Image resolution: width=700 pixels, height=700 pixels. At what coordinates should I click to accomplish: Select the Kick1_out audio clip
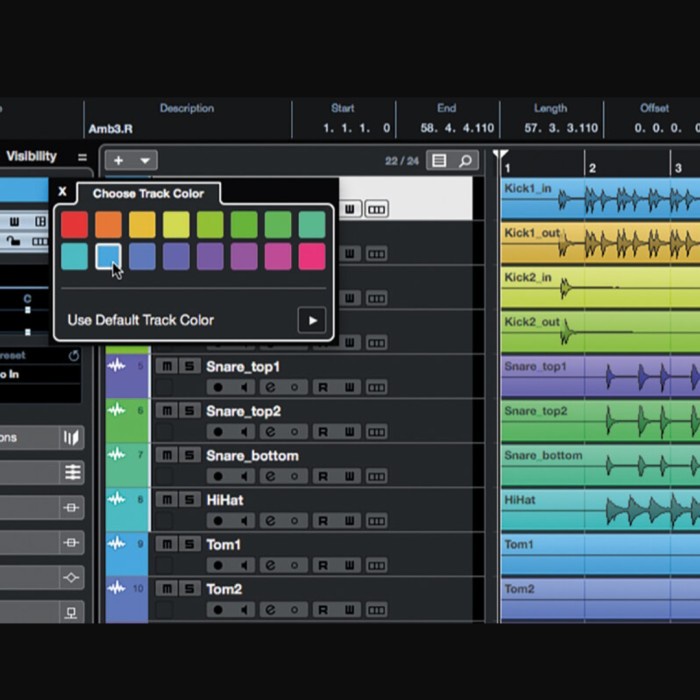[x=600, y=243]
